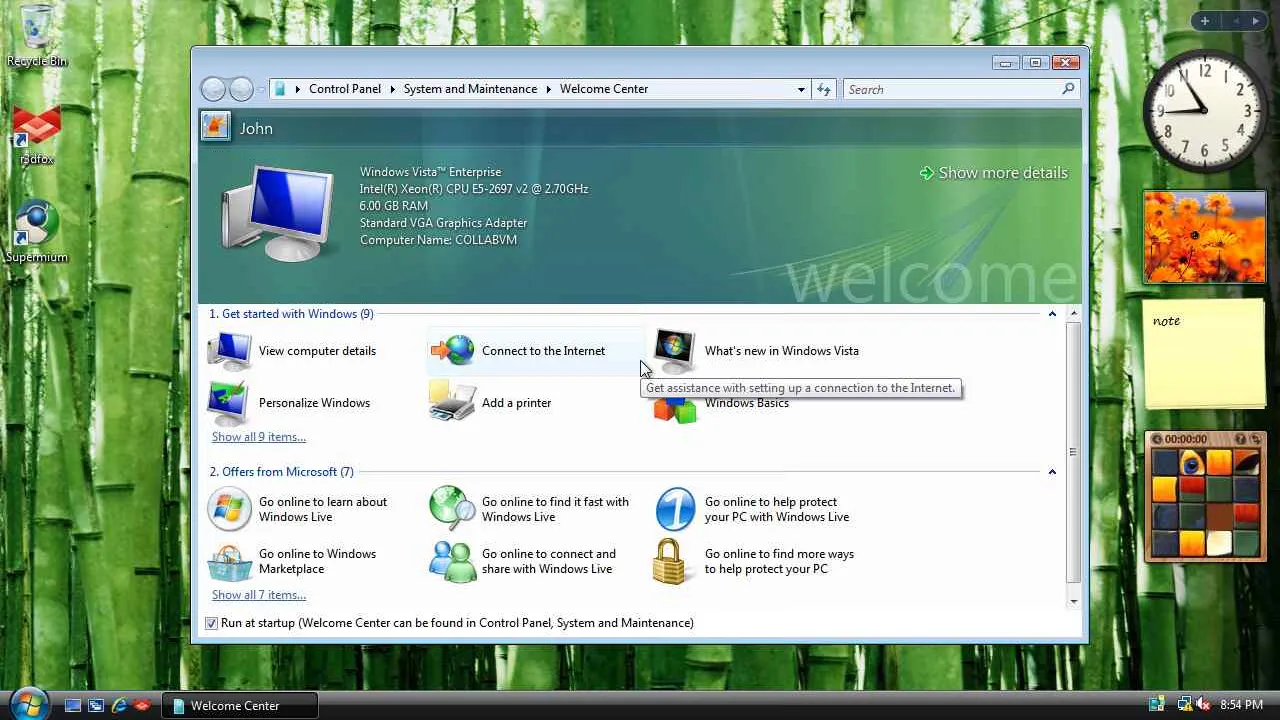Open the Recycle Bin on the desktop

pos(37,35)
